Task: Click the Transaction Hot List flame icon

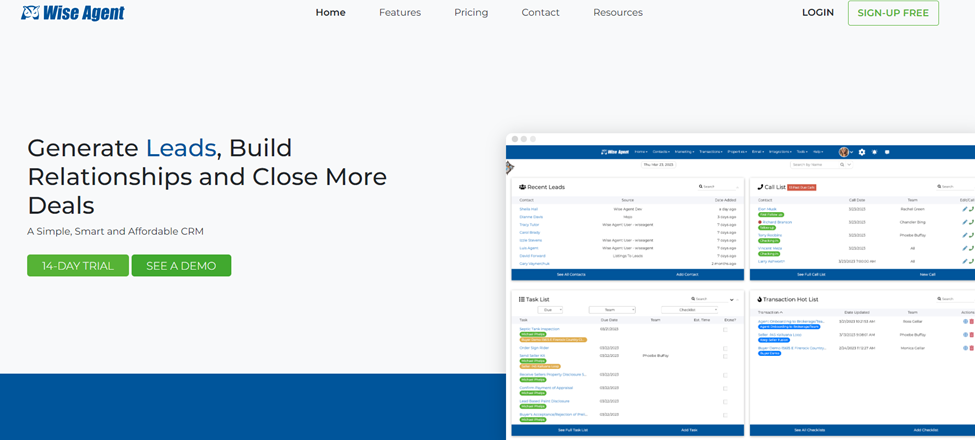Action: point(760,300)
